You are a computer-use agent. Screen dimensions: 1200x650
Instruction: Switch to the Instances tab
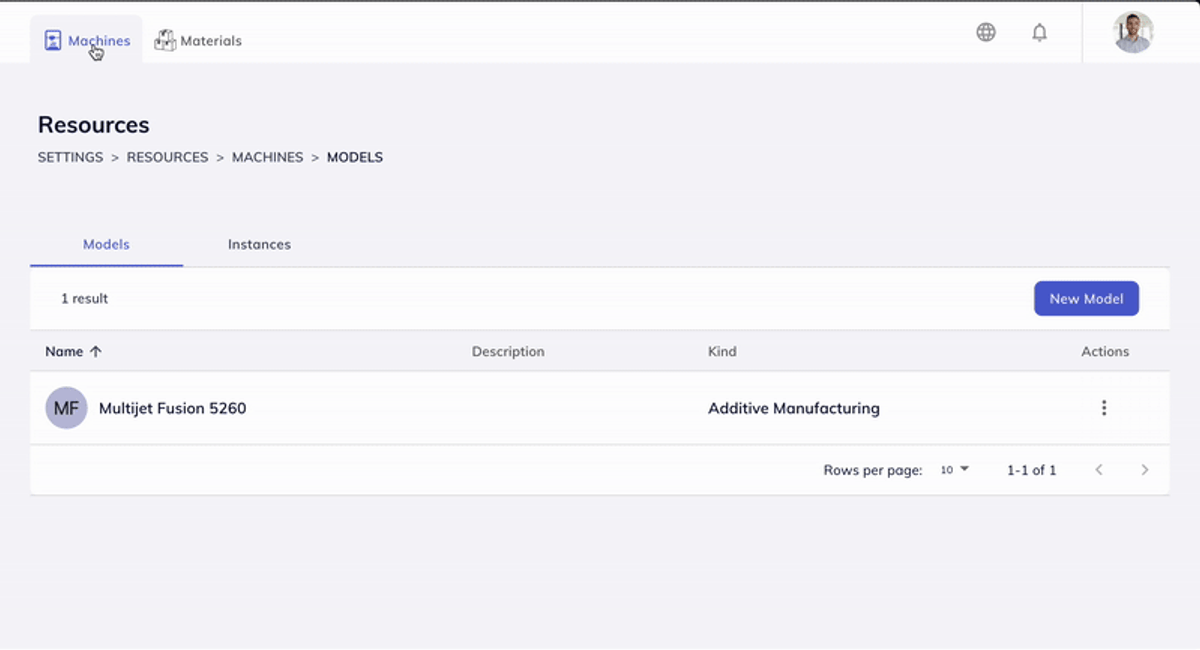click(259, 244)
